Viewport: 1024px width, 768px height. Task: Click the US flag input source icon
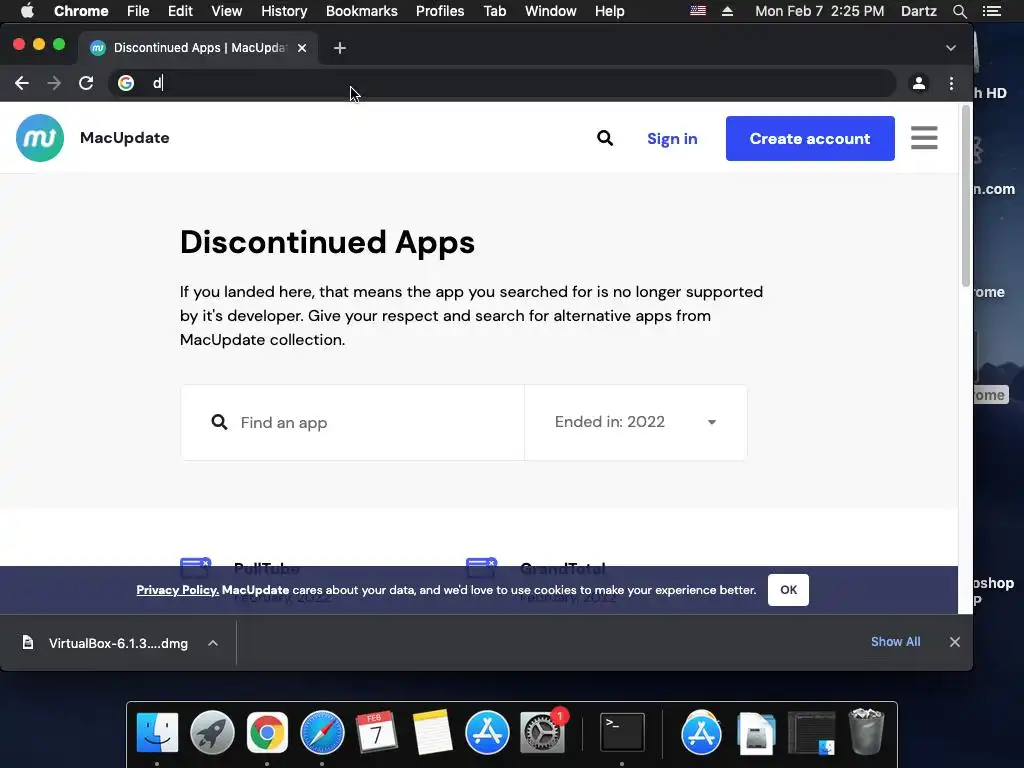coord(698,10)
